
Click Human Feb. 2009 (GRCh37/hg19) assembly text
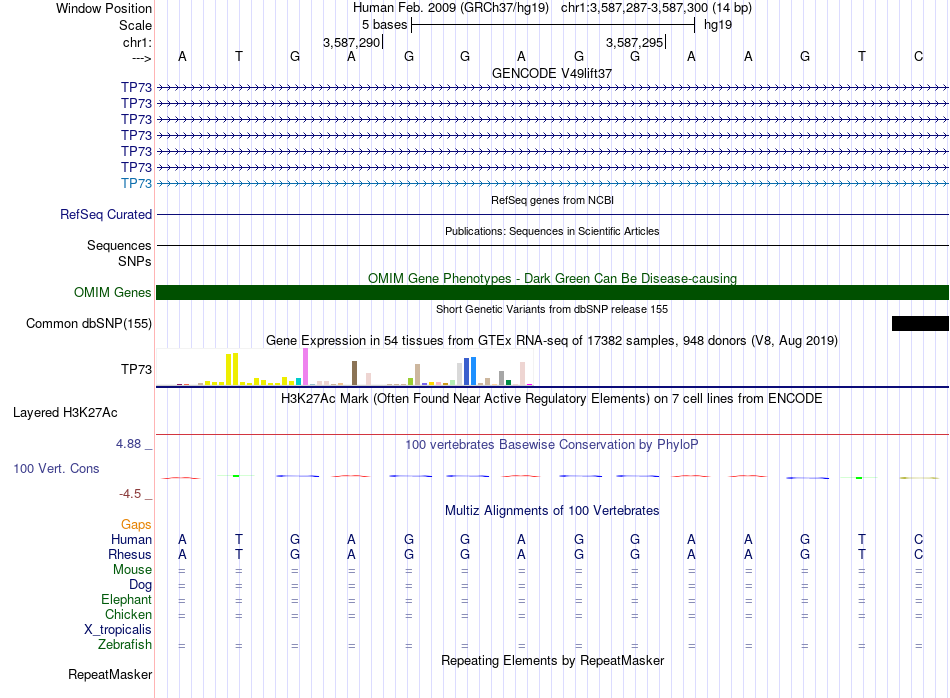click(x=451, y=8)
